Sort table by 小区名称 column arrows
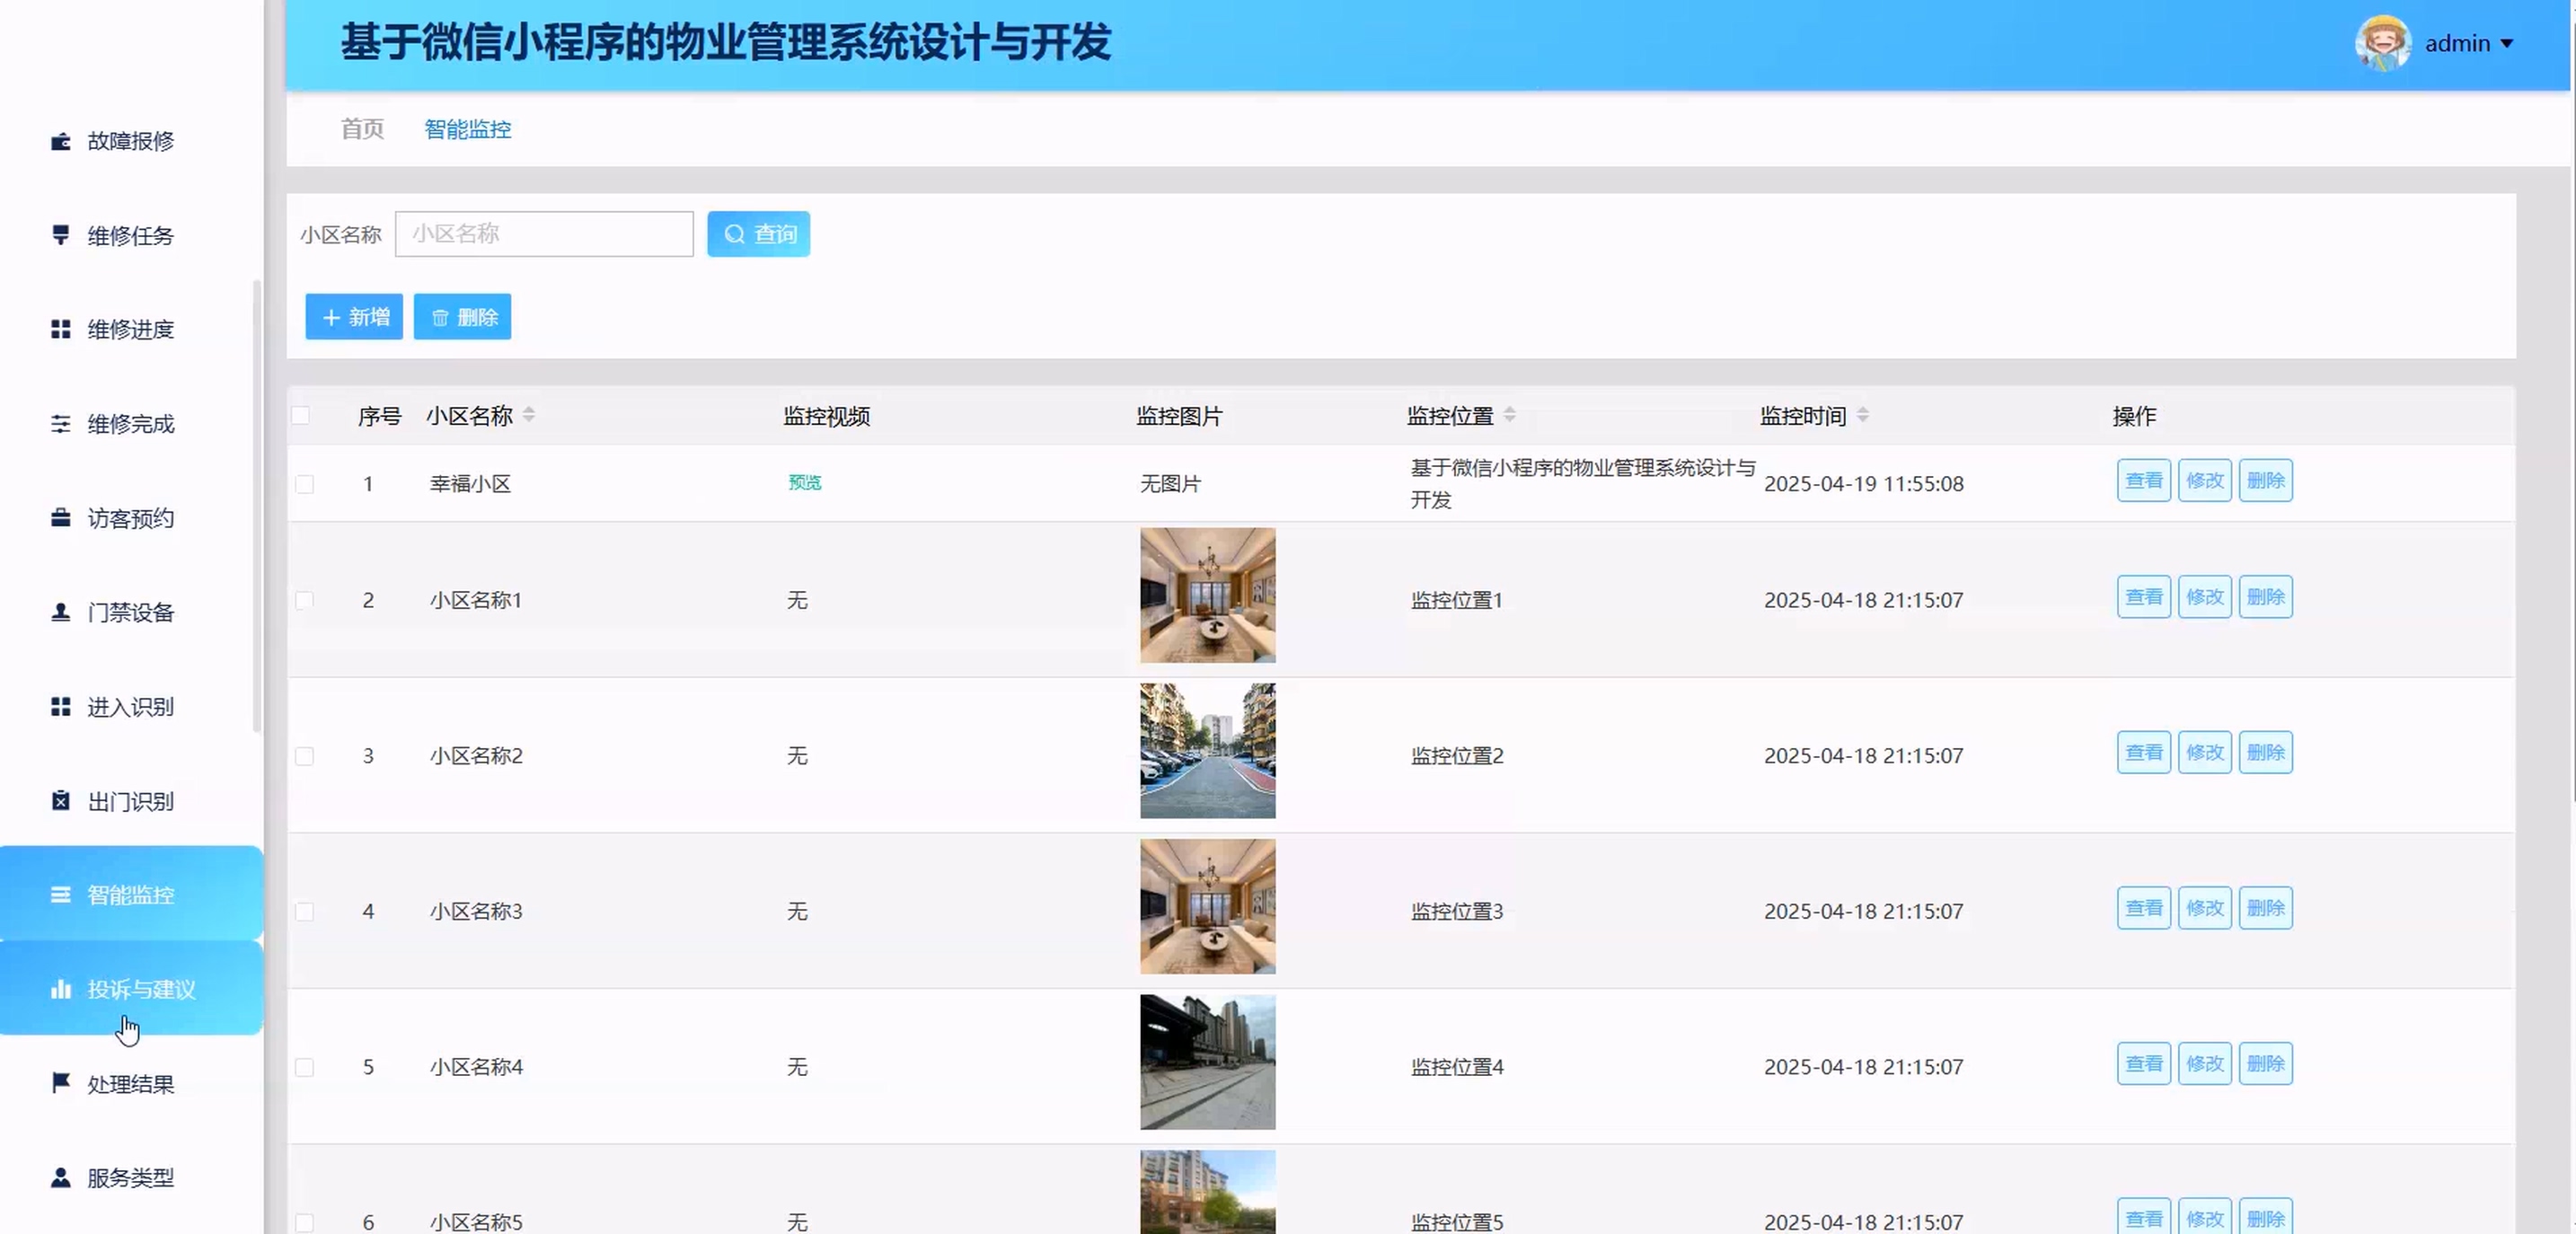The width and height of the screenshot is (2576, 1234). [529, 415]
